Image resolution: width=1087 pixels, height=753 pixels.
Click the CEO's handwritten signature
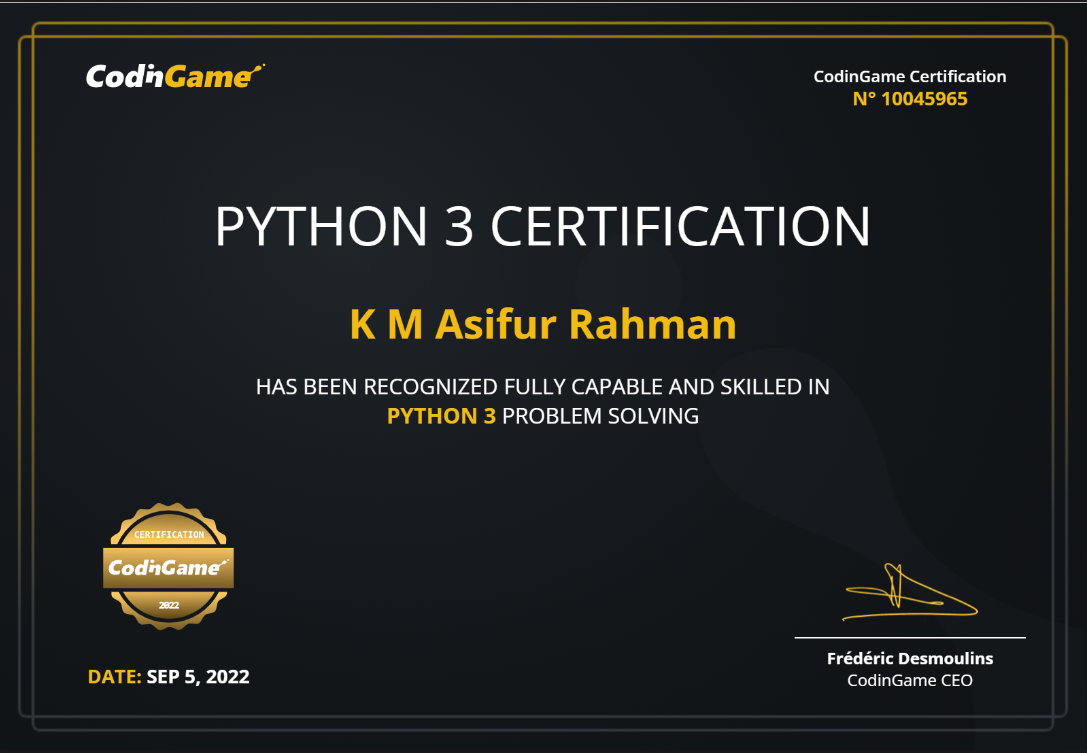click(x=910, y=591)
